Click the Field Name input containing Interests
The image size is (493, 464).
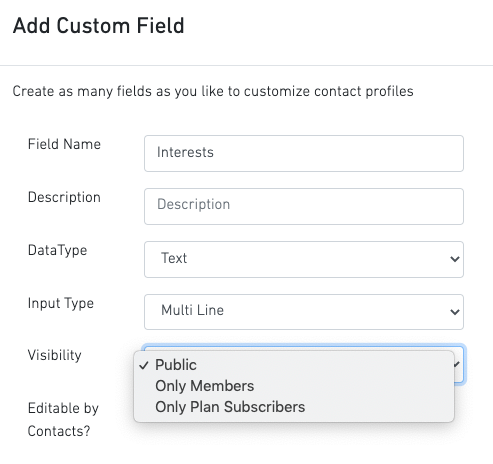(x=304, y=153)
